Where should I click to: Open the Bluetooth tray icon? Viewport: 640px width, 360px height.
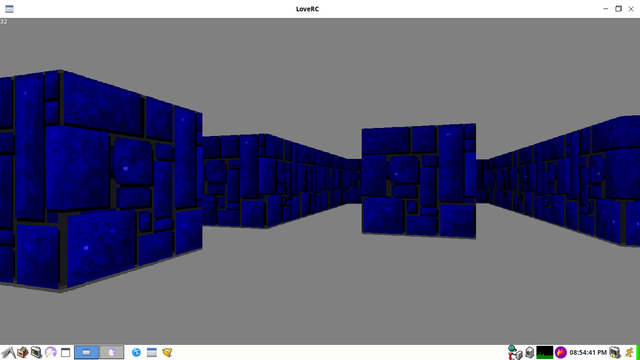136,352
